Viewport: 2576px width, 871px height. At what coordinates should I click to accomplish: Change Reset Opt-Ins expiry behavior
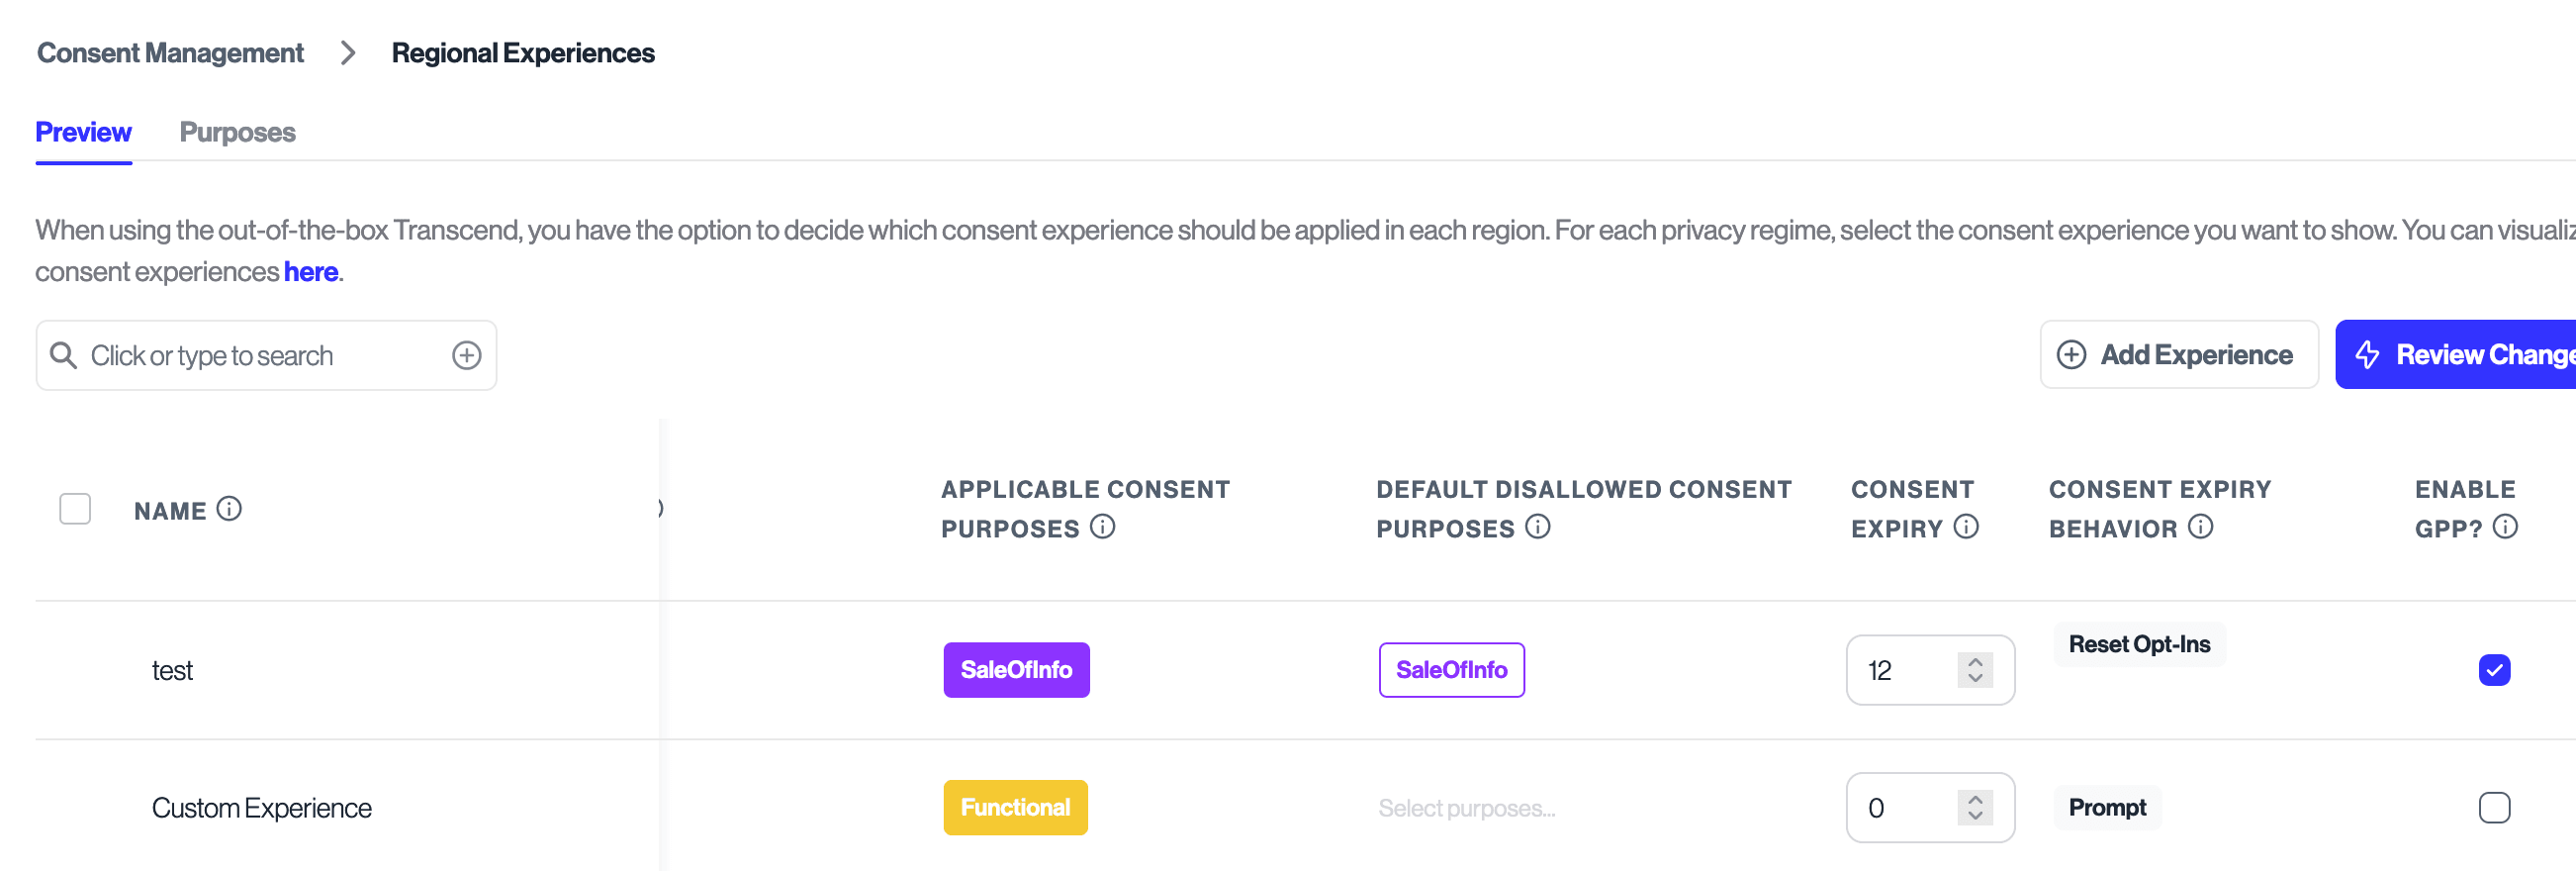pos(2139,644)
